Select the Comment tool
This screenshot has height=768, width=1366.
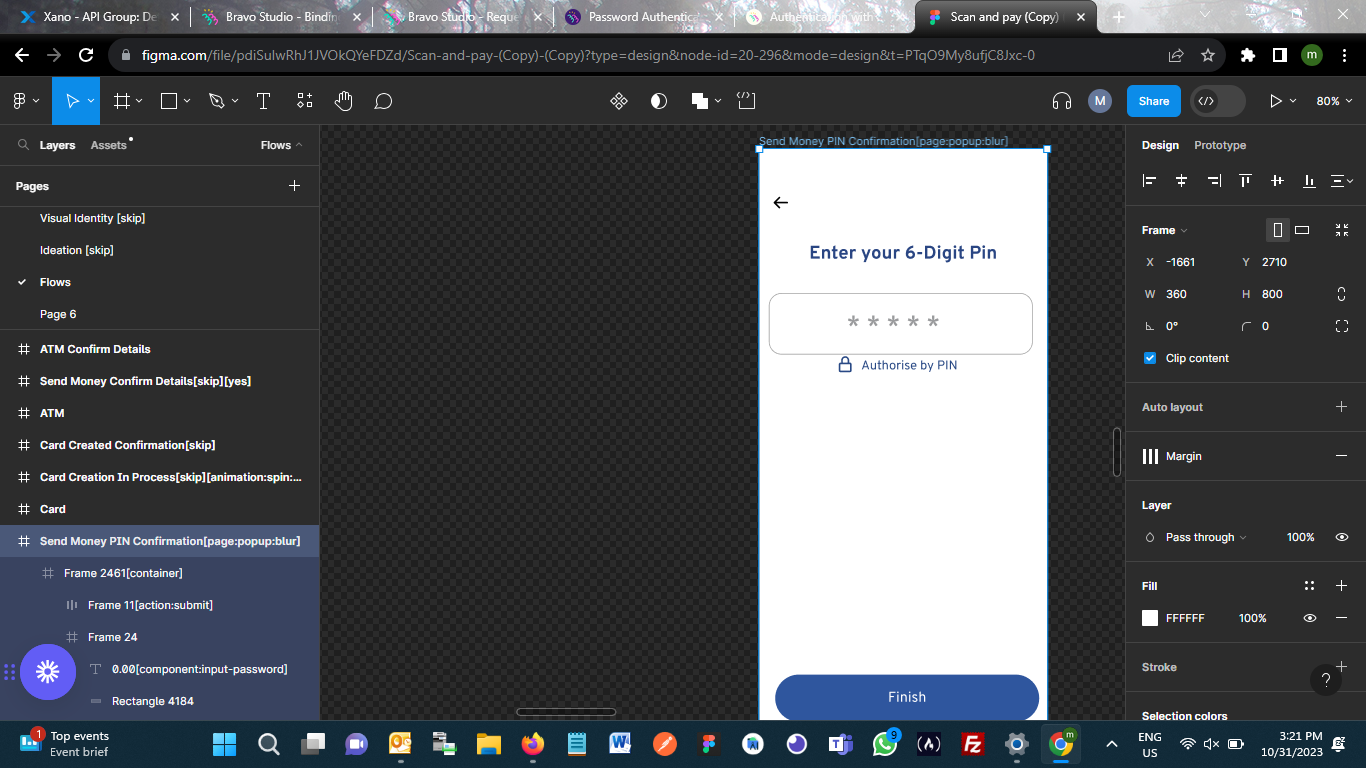pyautogui.click(x=383, y=101)
